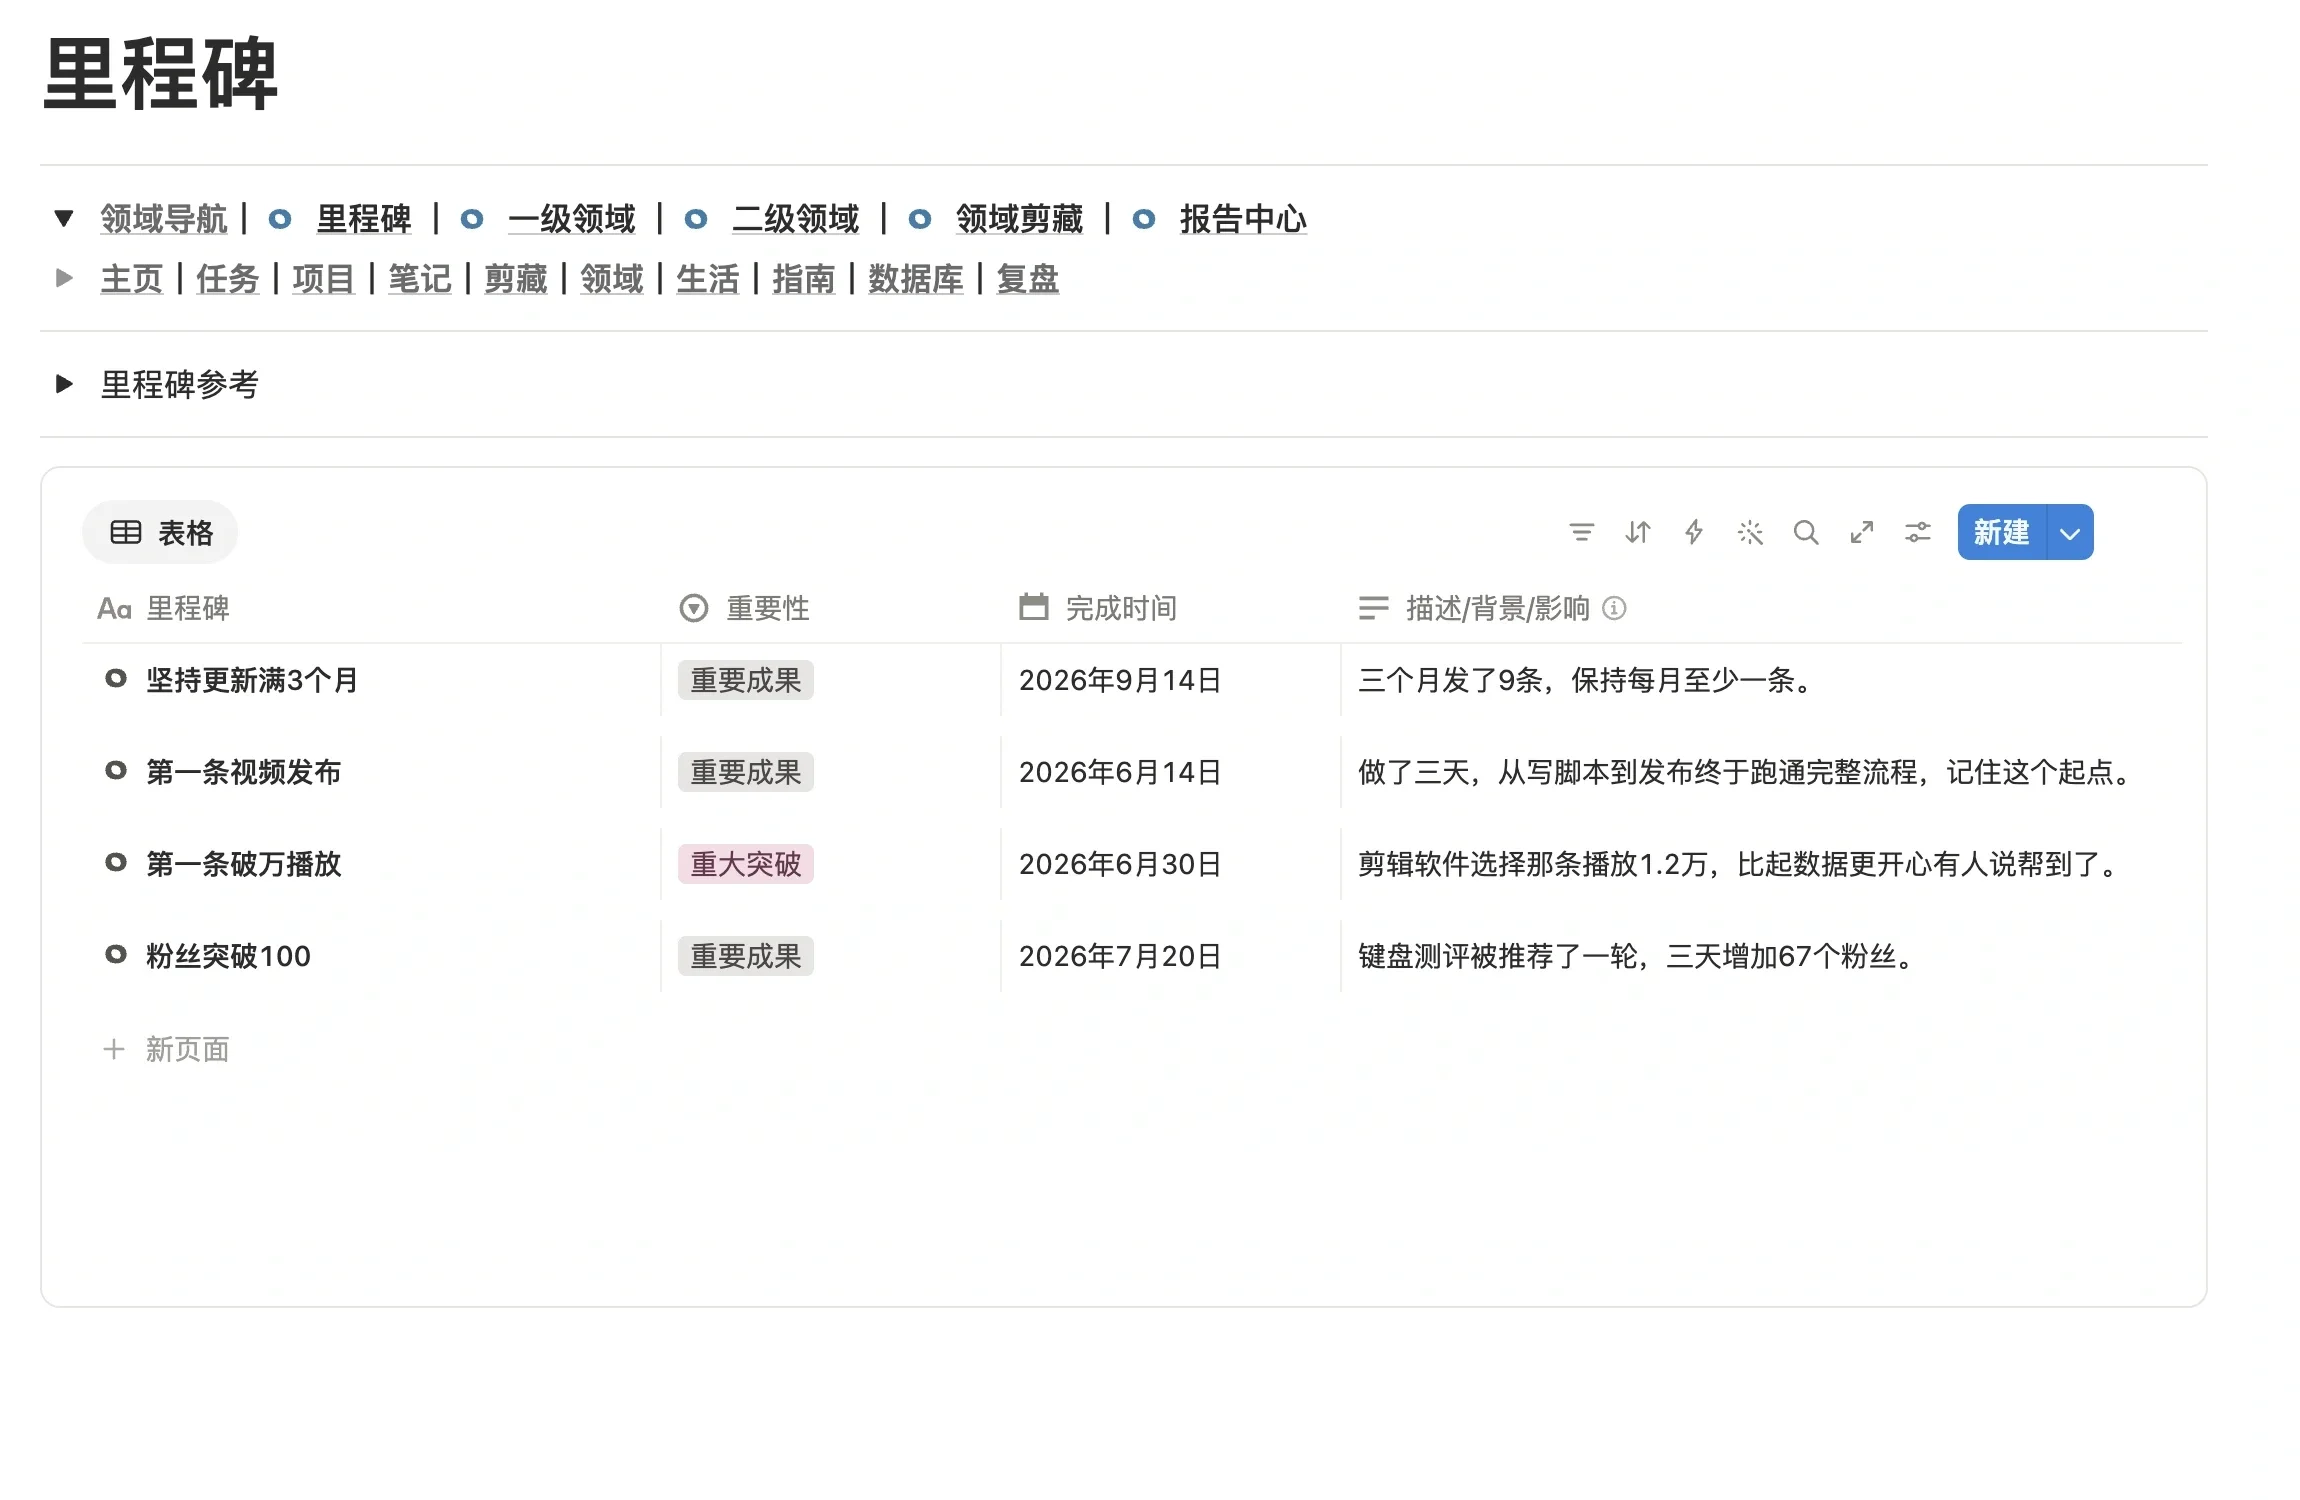
Task: Click the circle icon before 报告中心
Action: (x=1144, y=219)
